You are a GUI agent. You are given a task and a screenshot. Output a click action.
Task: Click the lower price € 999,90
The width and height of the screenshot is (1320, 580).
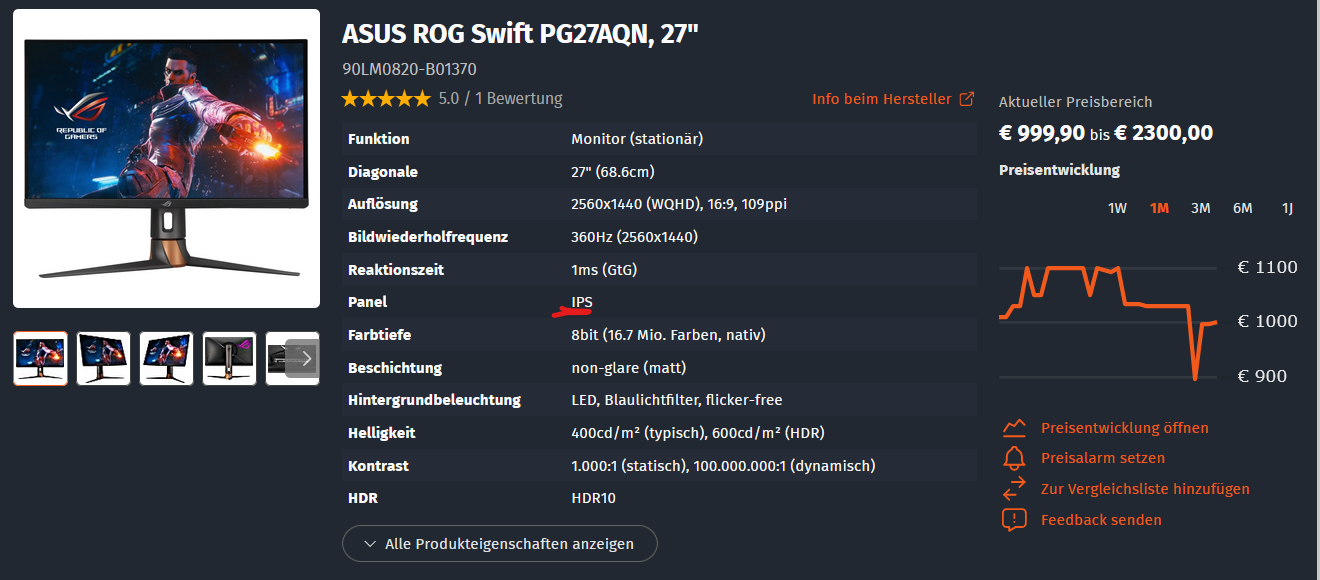1042,132
